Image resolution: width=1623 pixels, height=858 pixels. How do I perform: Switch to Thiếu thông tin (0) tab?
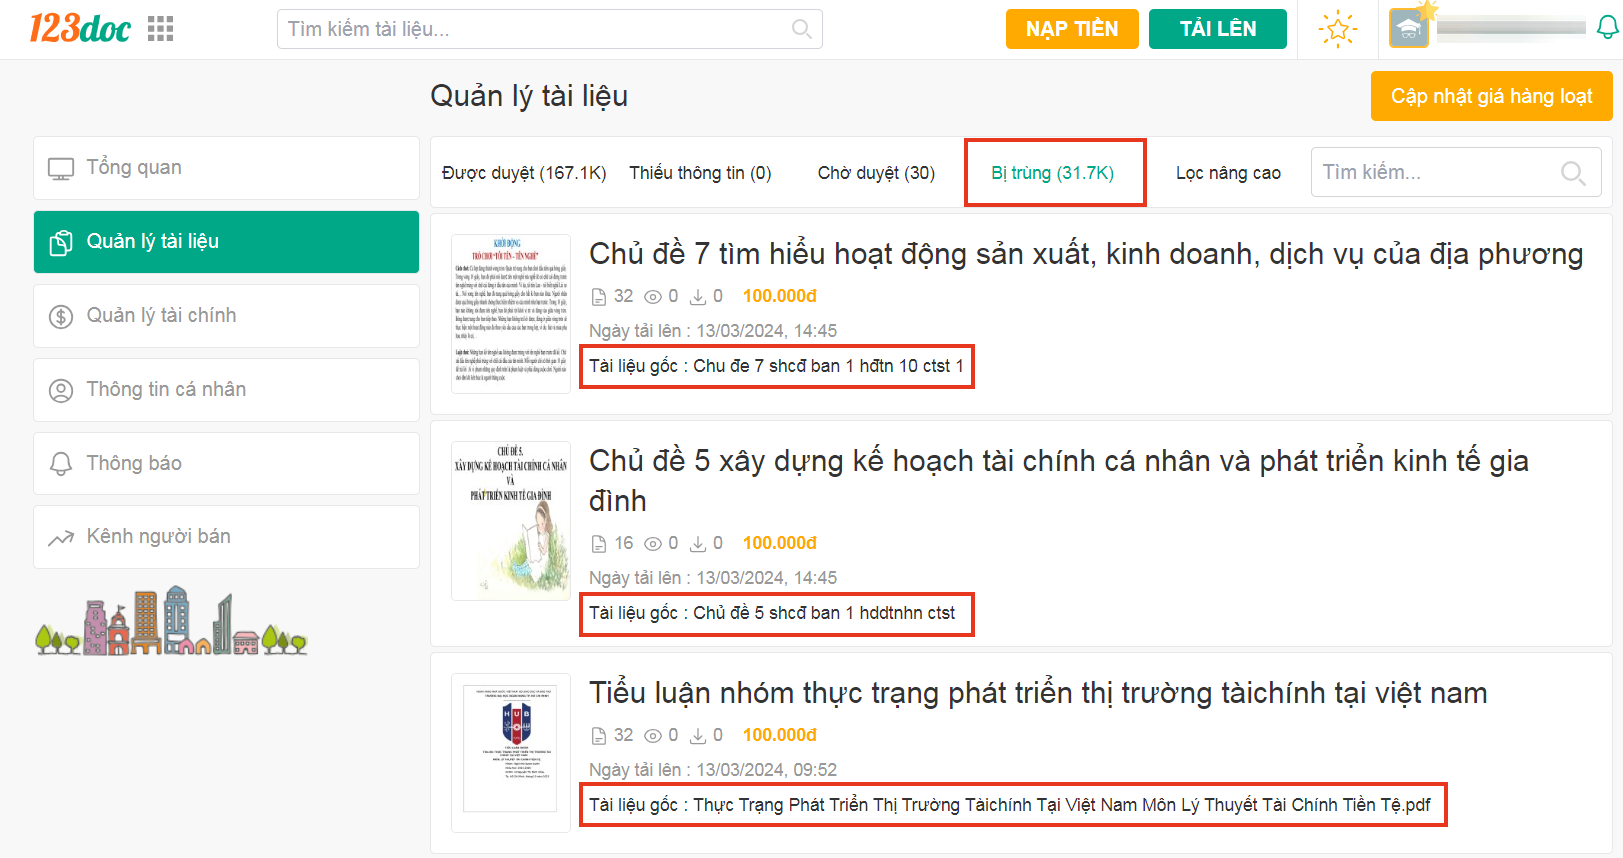(x=700, y=173)
